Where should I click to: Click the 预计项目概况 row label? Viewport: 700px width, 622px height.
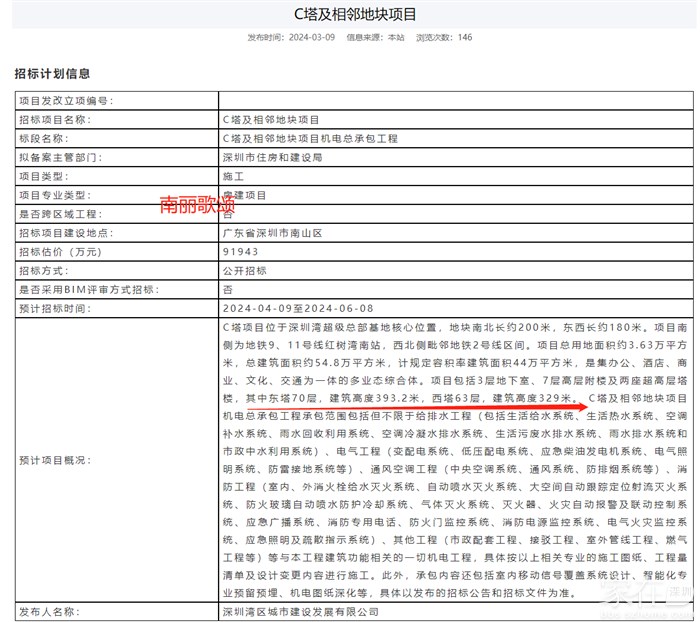click(55, 460)
